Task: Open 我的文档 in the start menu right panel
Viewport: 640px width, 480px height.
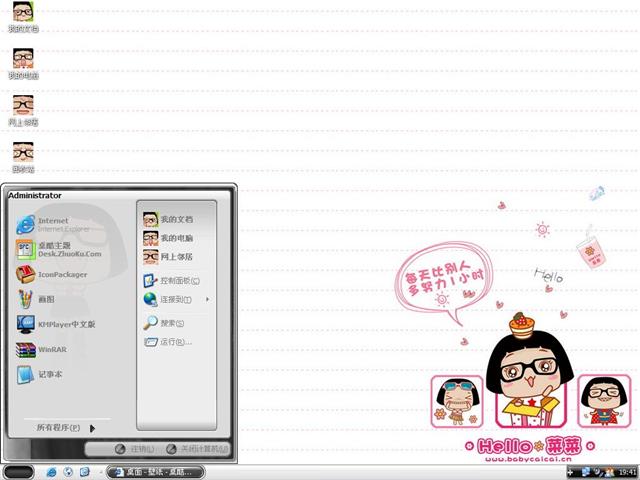Action: click(x=168, y=219)
